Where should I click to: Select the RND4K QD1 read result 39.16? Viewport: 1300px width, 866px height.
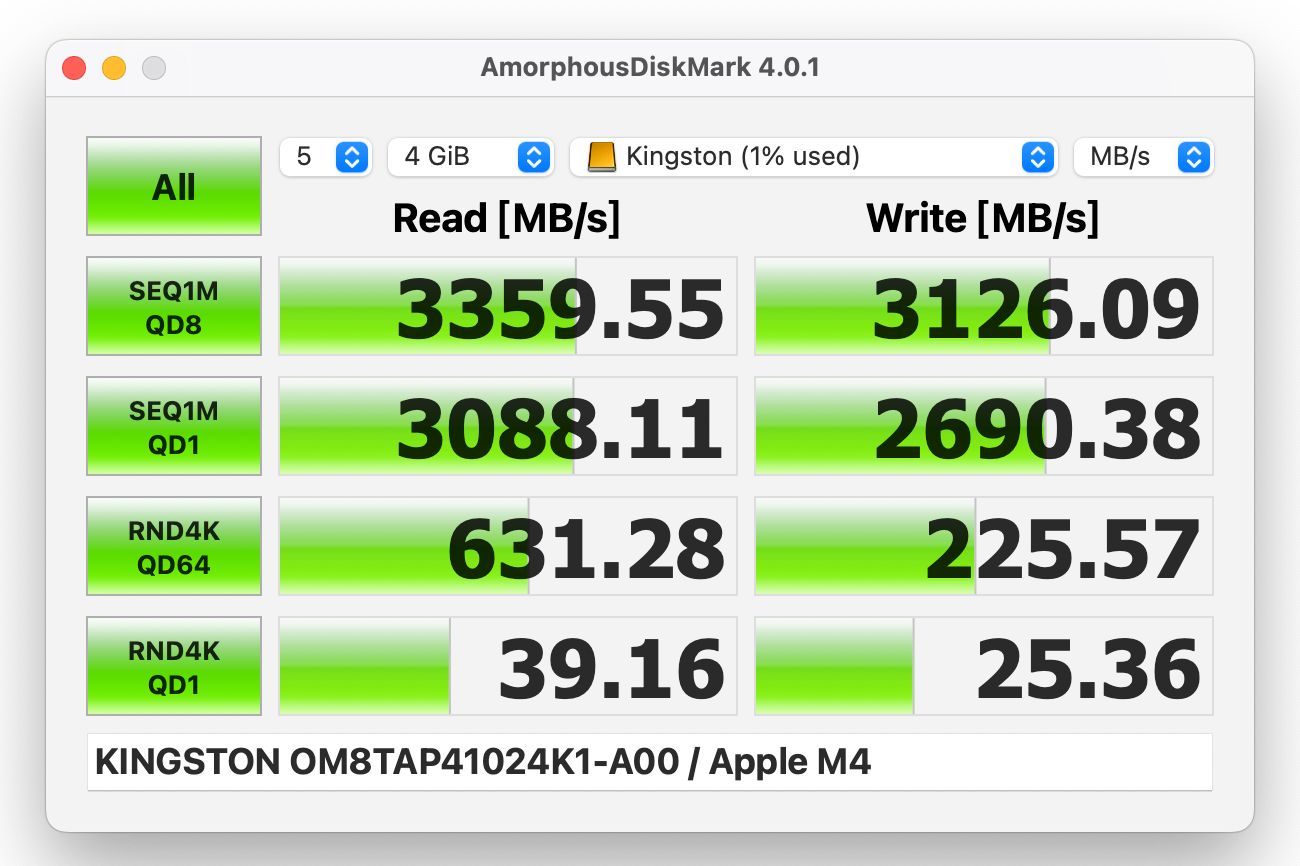(508, 666)
